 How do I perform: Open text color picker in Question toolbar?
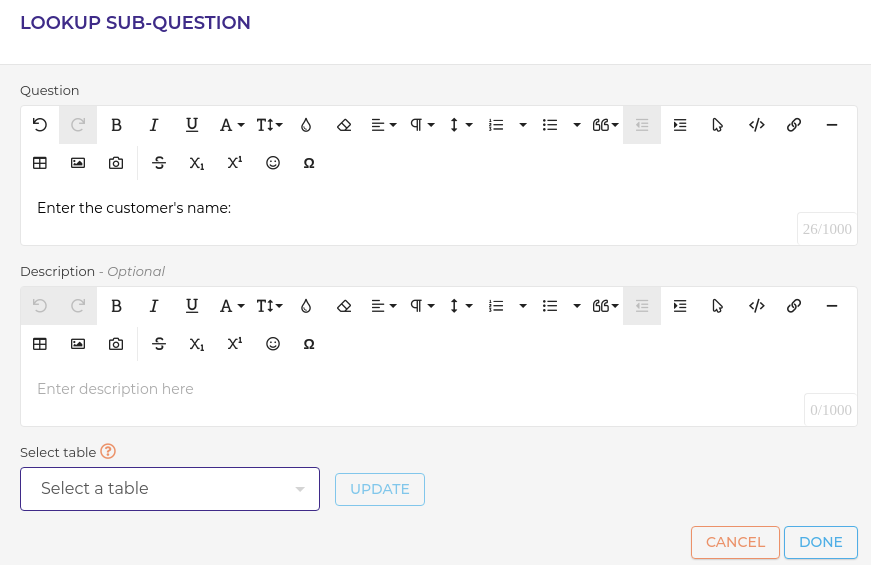[306, 125]
